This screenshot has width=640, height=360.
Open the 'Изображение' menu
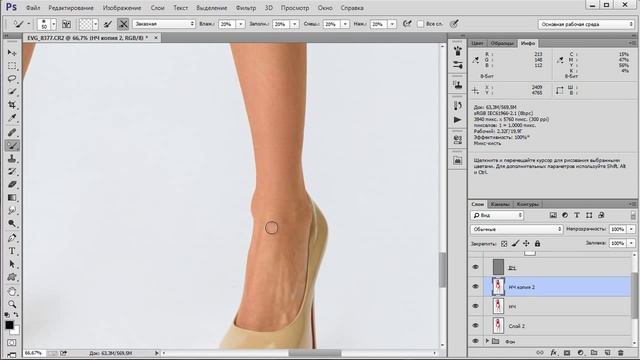122,8
